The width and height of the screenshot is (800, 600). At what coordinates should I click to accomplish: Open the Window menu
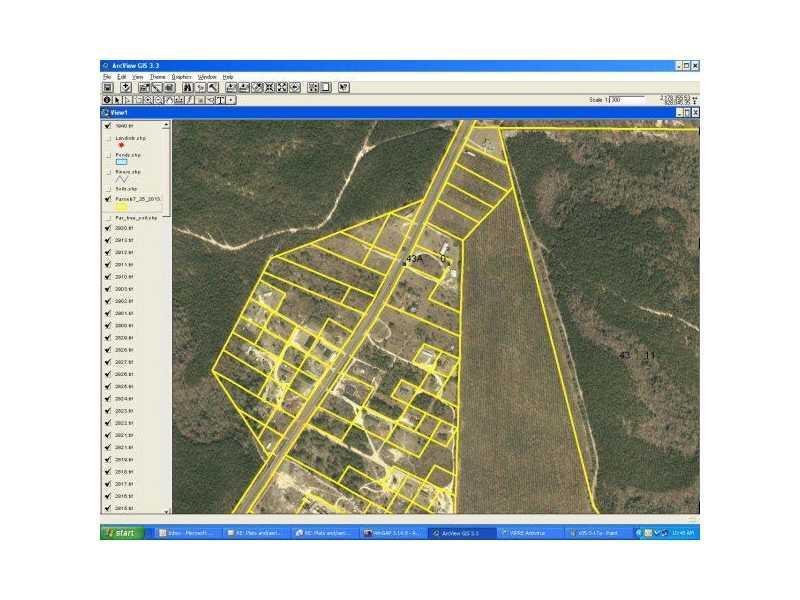207,77
